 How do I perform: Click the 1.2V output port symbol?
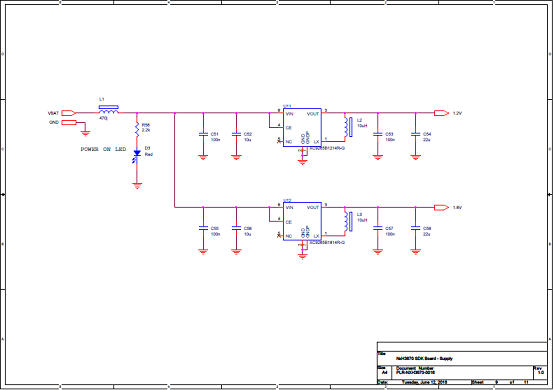441,113
